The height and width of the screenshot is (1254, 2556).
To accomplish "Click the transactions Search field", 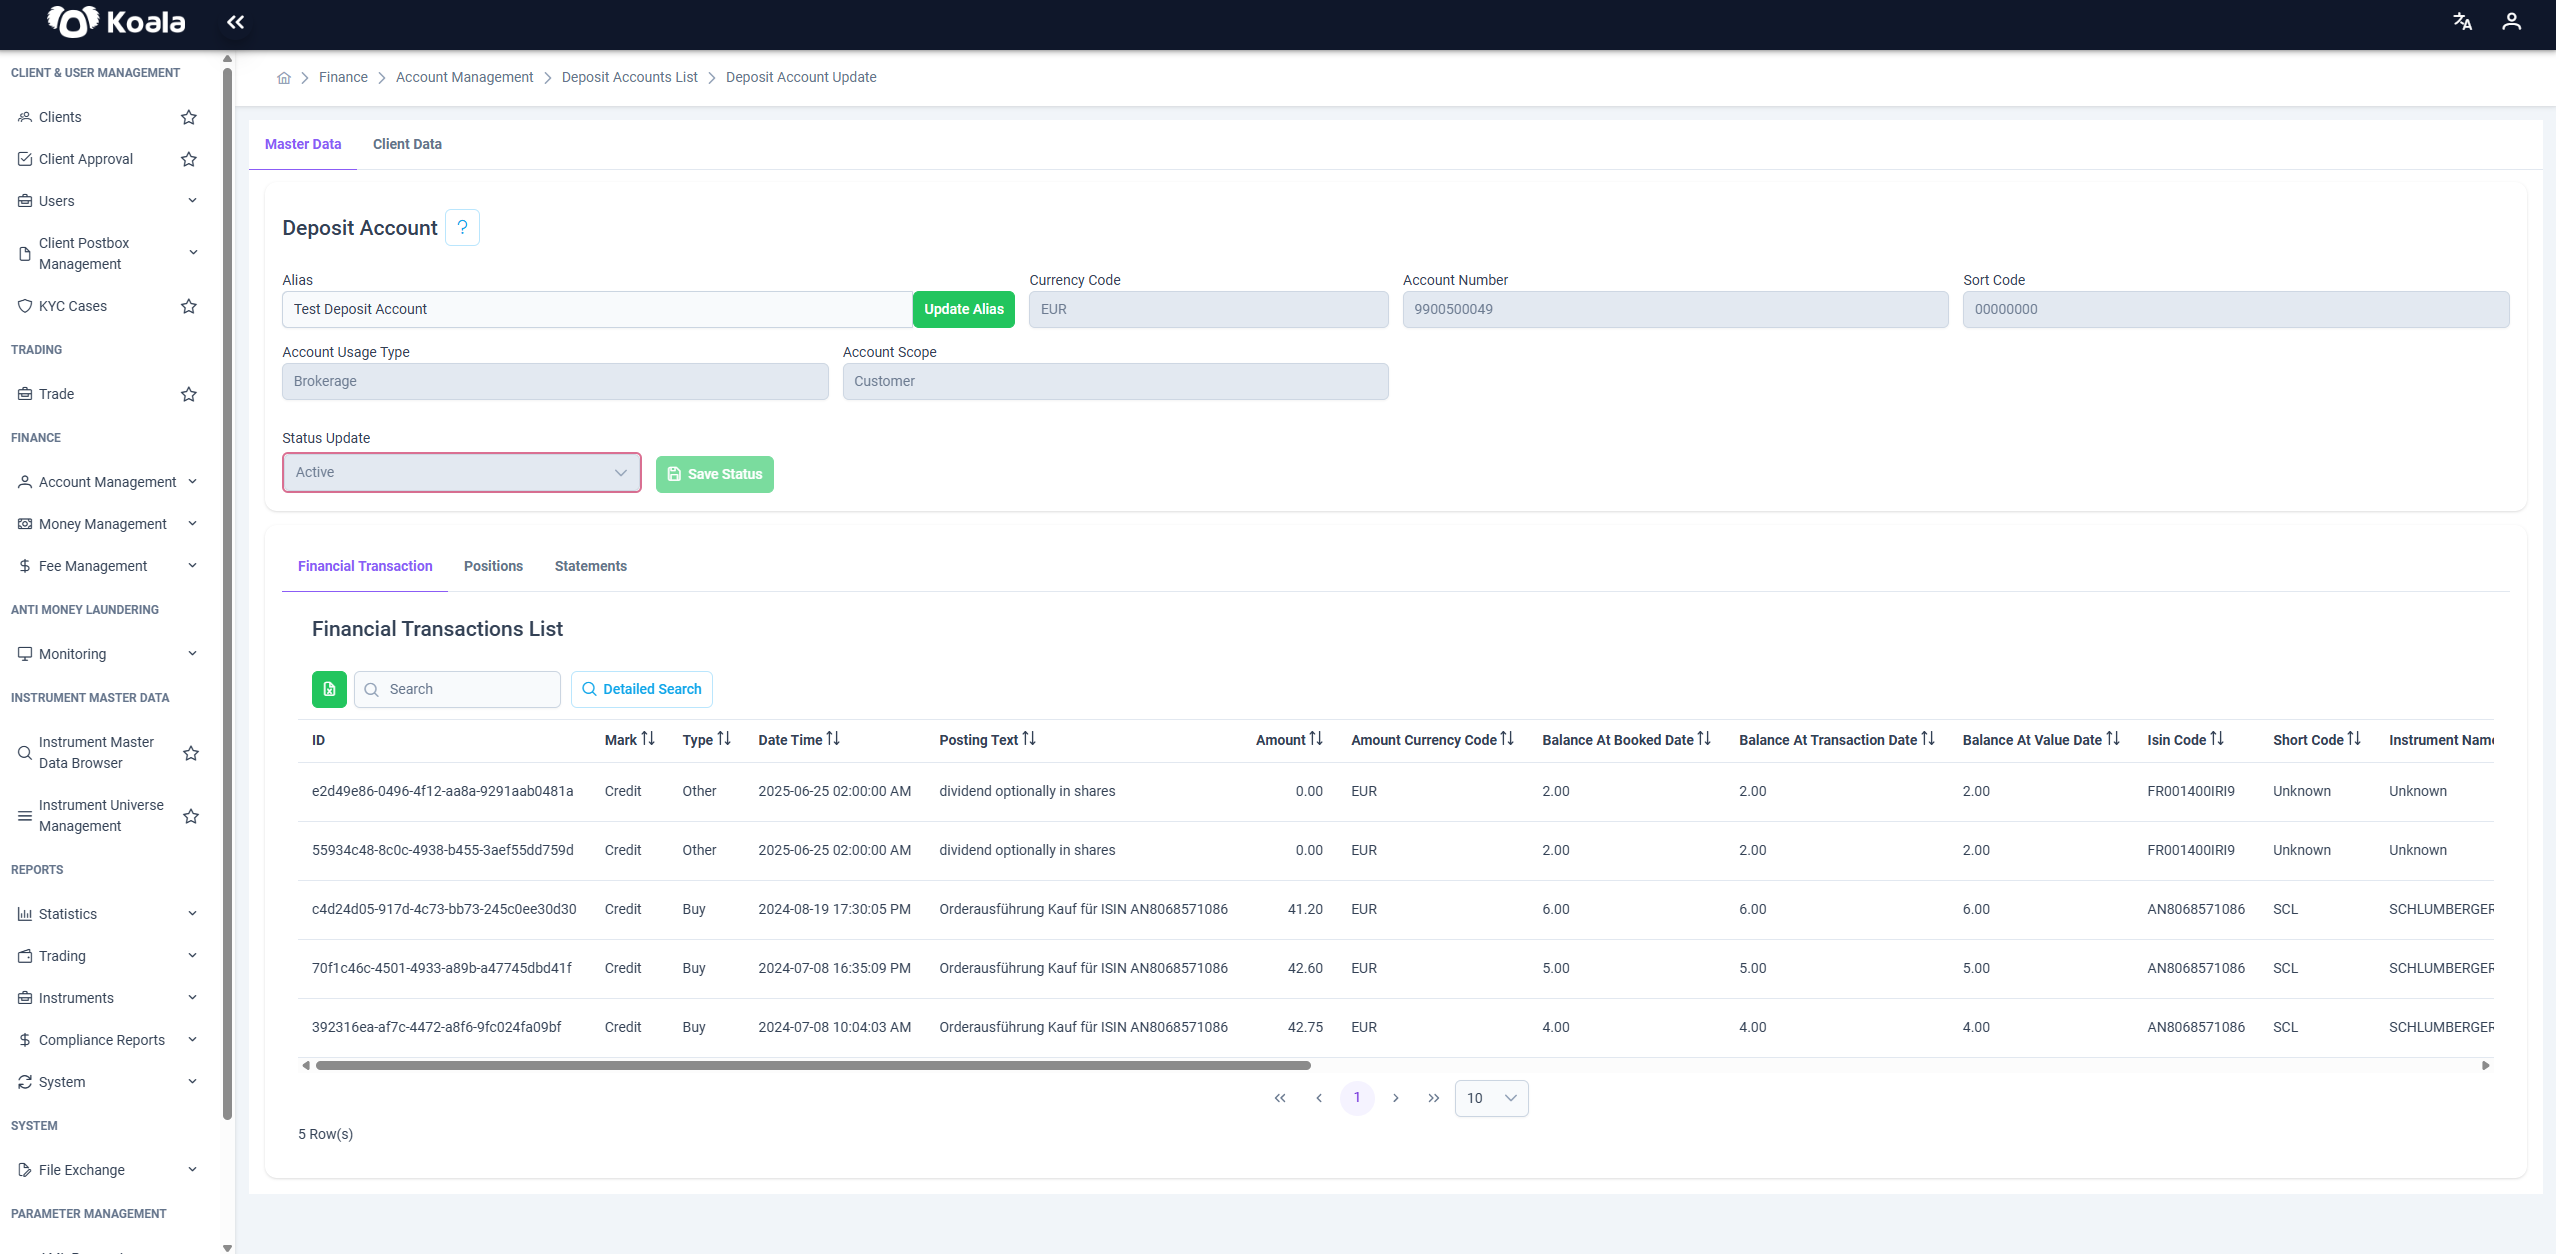I will point(457,689).
